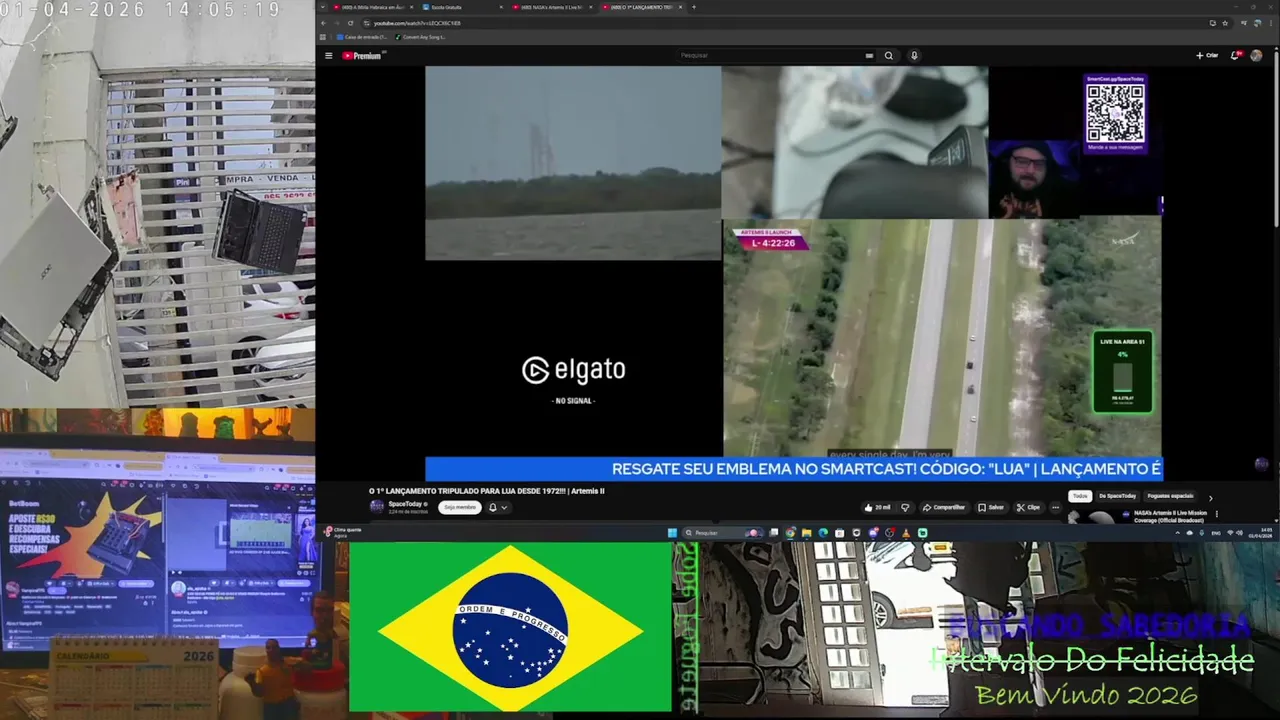
Task: Like the video with thumbs-up 20 mil
Action: pyautogui.click(x=878, y=507)
